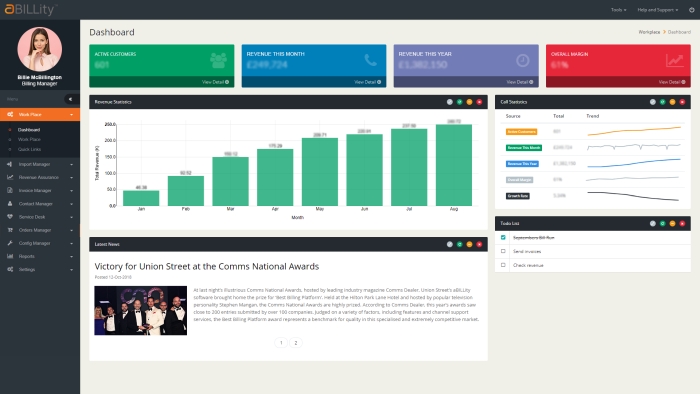This screenshot has width=700, height=394.
Task: Click the trend chart icon on Overall Margin card
Action: (x=675, y=60)
